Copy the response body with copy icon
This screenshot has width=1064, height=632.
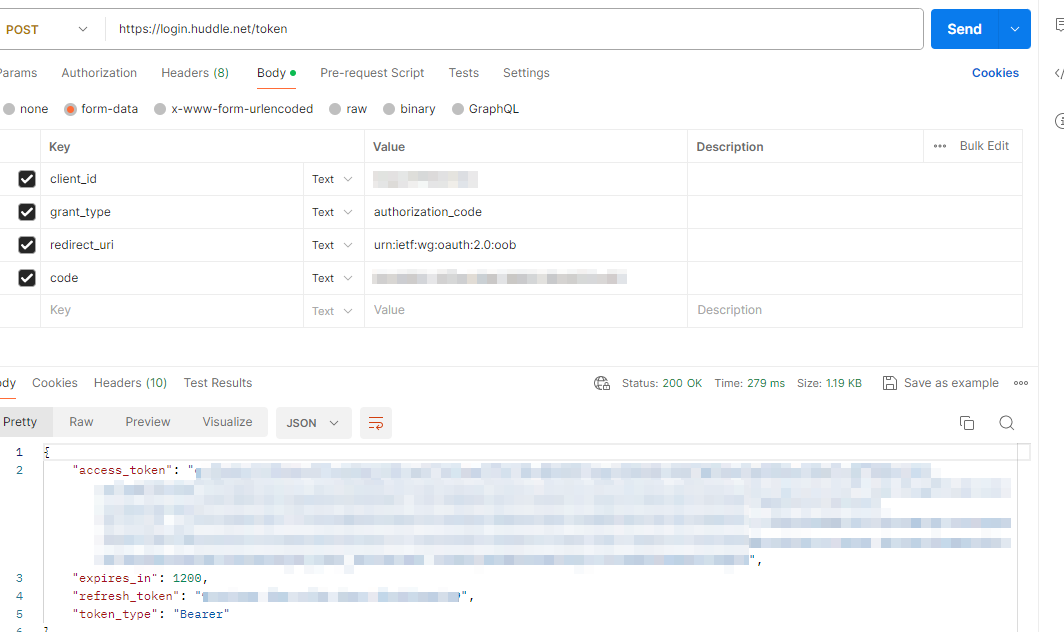[966, 423]
